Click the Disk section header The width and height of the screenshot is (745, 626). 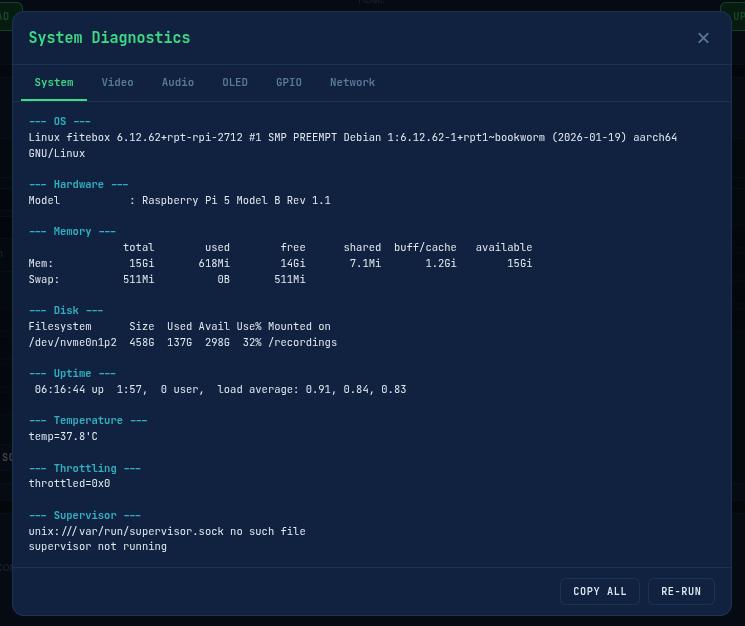pos(66,310)
